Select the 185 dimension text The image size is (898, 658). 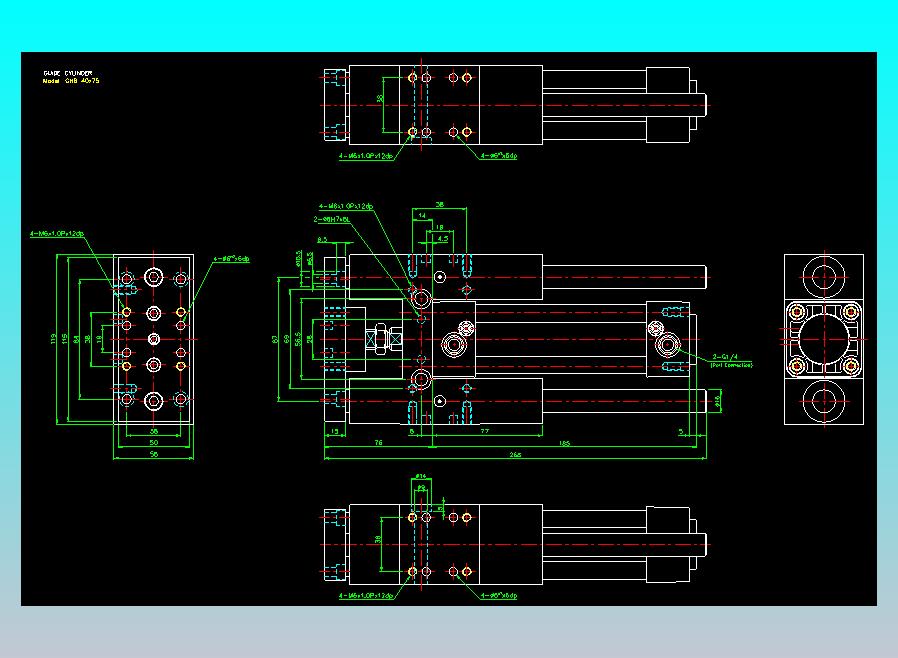coord(564,443)
